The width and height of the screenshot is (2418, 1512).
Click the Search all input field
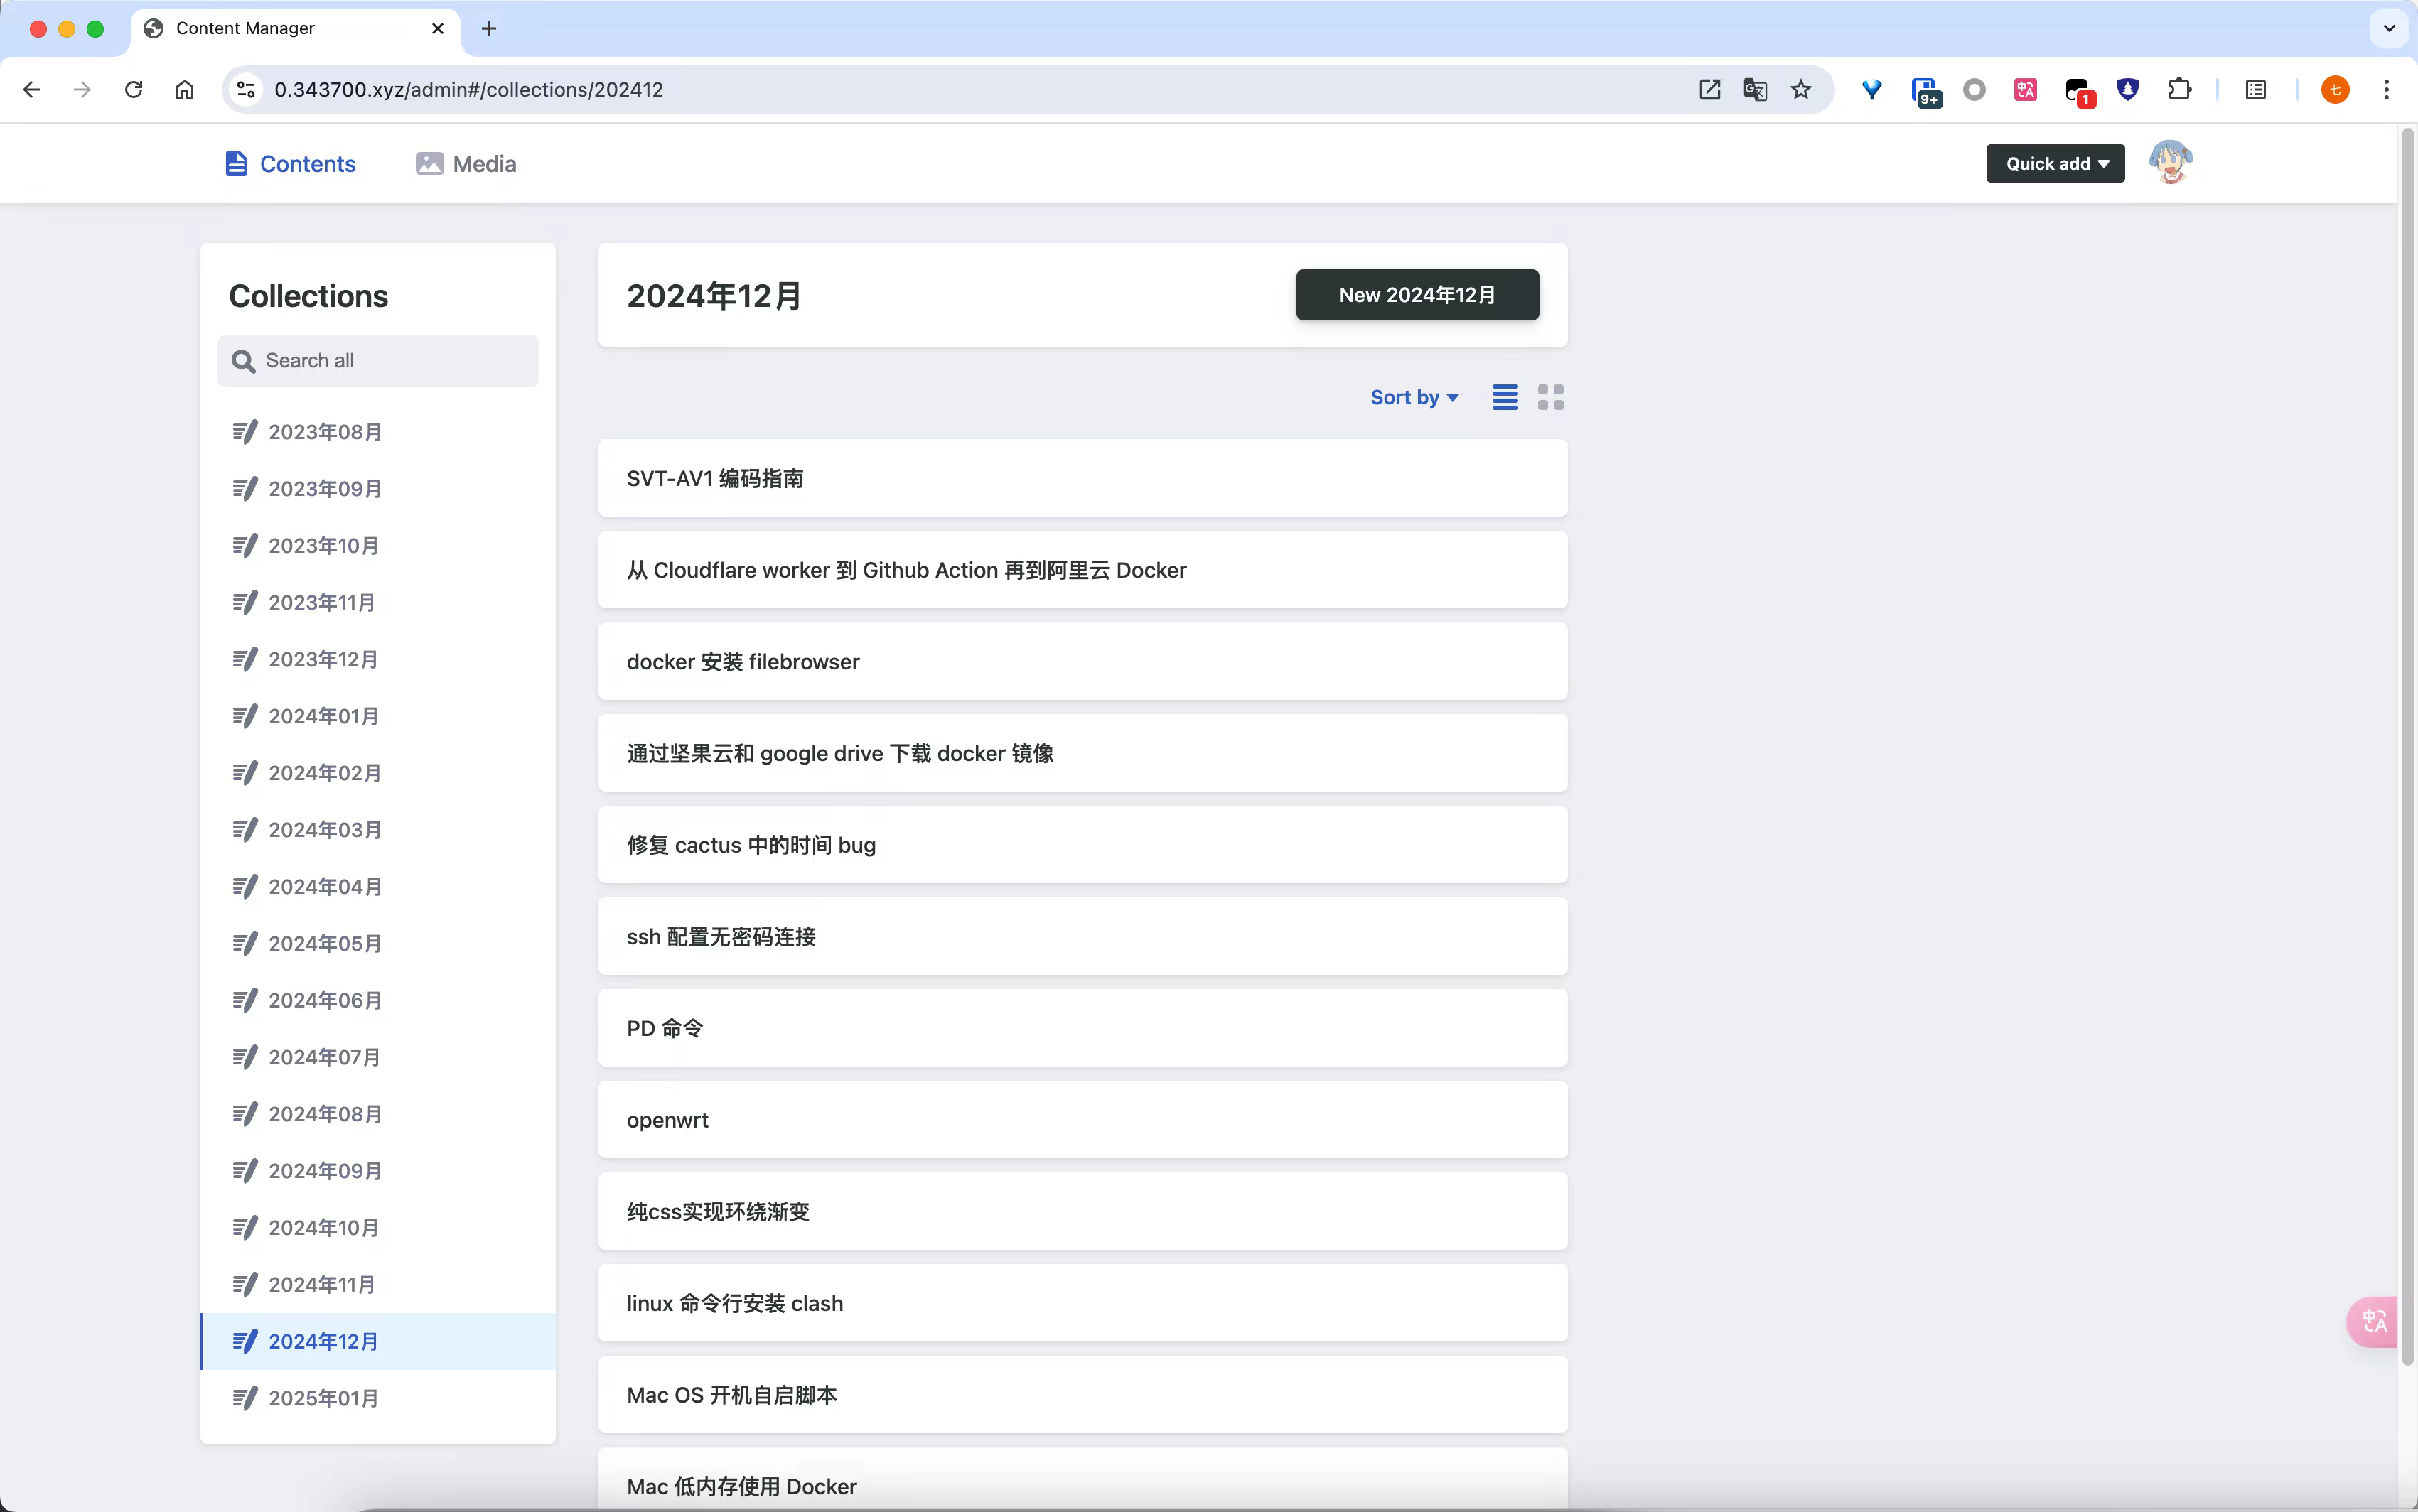[x=378, y=361]
